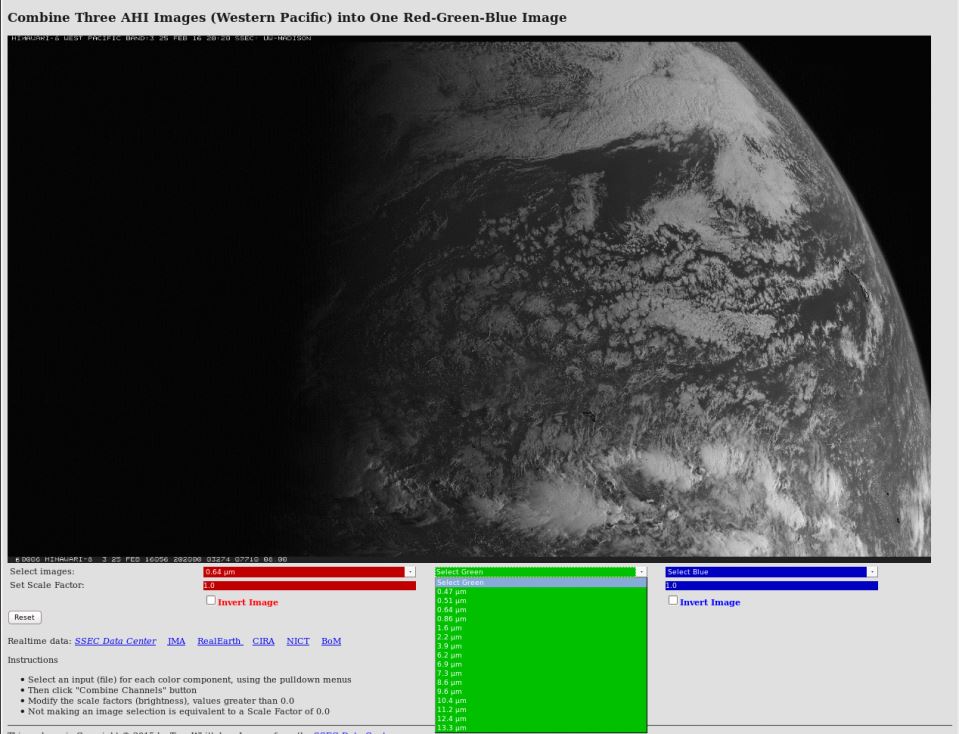Click the red scale factor field
The image size is (959, 734).
pos(309,585)
